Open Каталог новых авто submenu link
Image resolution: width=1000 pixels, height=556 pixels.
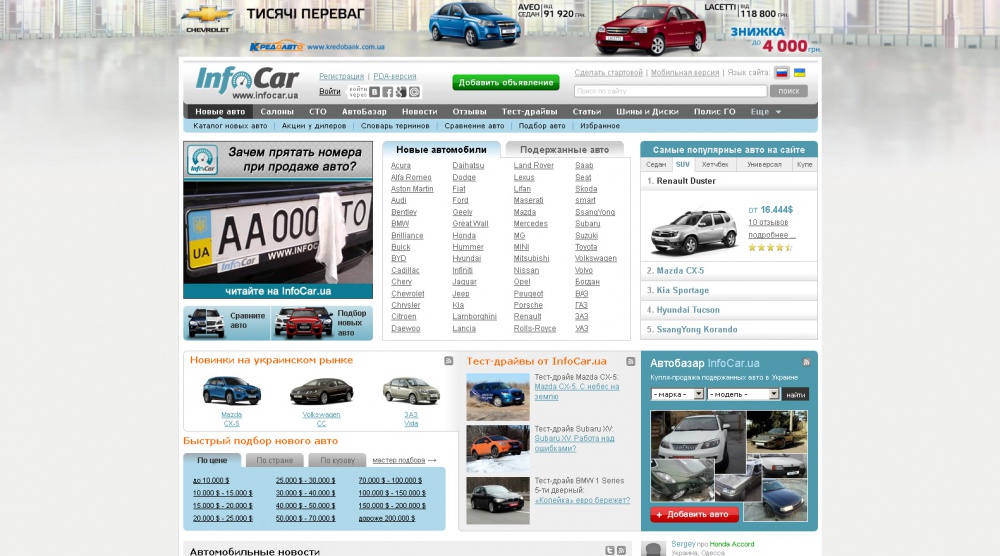coord(230,126)
